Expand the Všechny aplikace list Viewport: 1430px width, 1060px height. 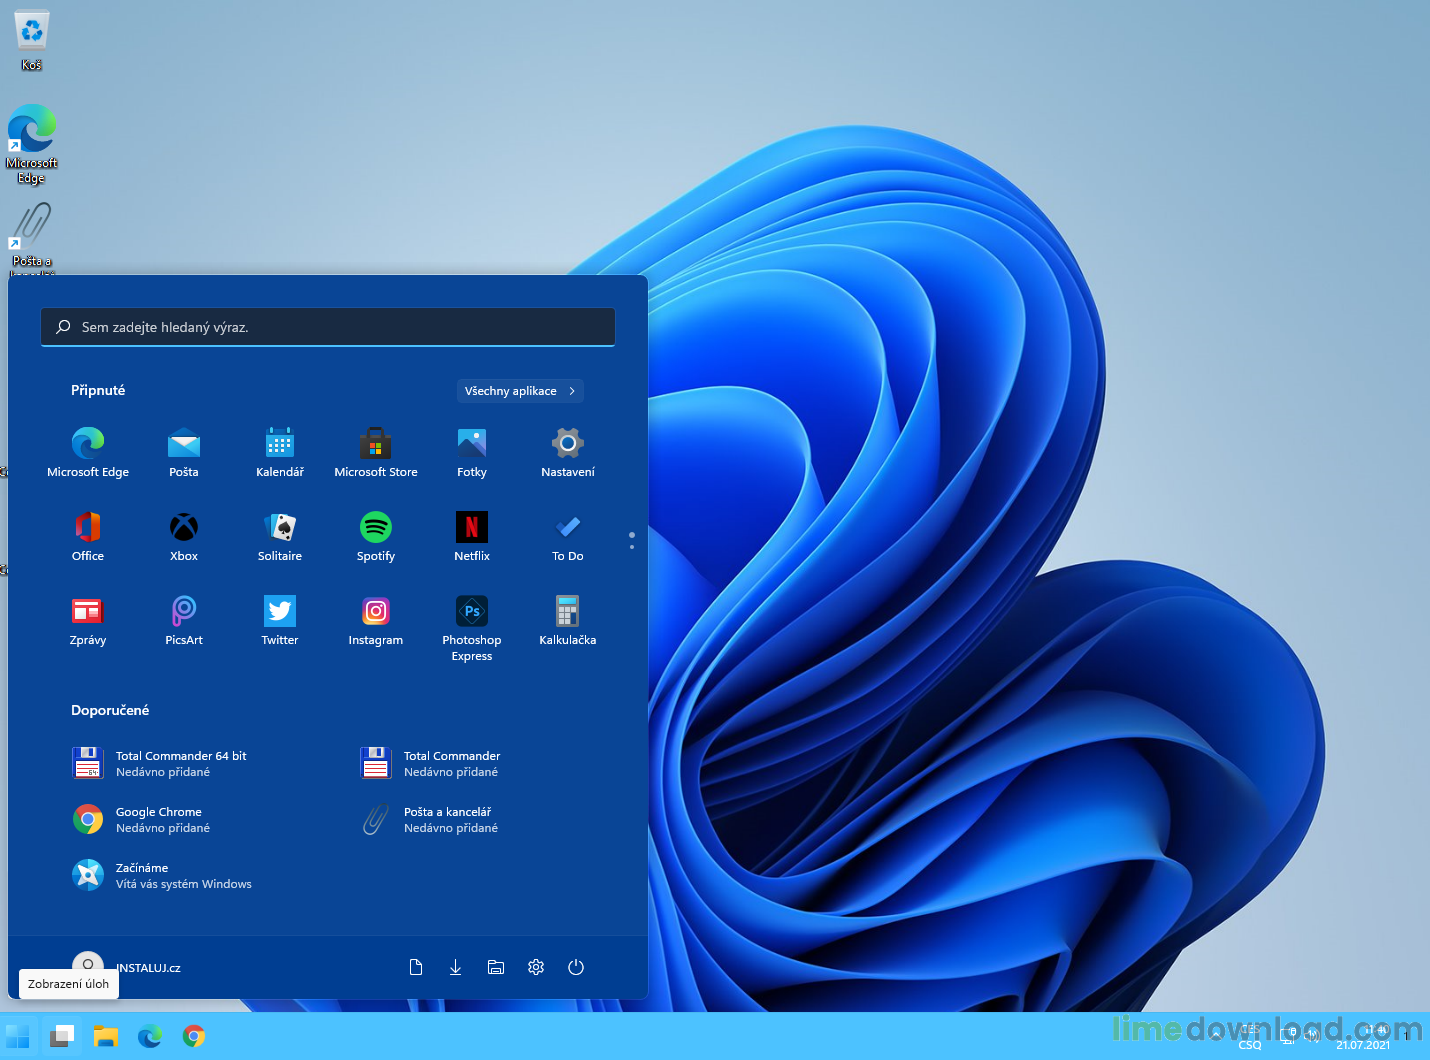(520, 391)
